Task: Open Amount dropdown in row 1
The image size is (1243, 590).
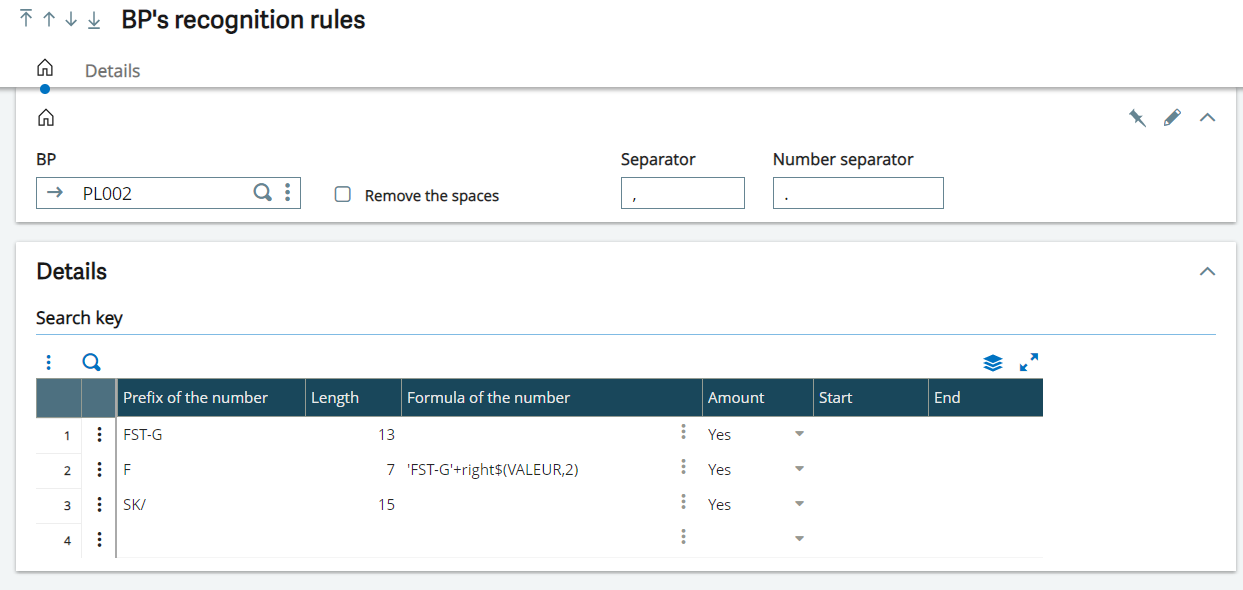Action: pyautogui.click(x=799, y=434)
